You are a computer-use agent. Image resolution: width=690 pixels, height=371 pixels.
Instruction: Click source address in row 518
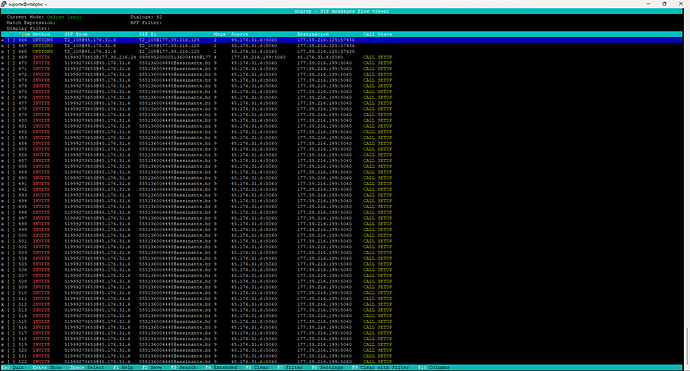254,339
